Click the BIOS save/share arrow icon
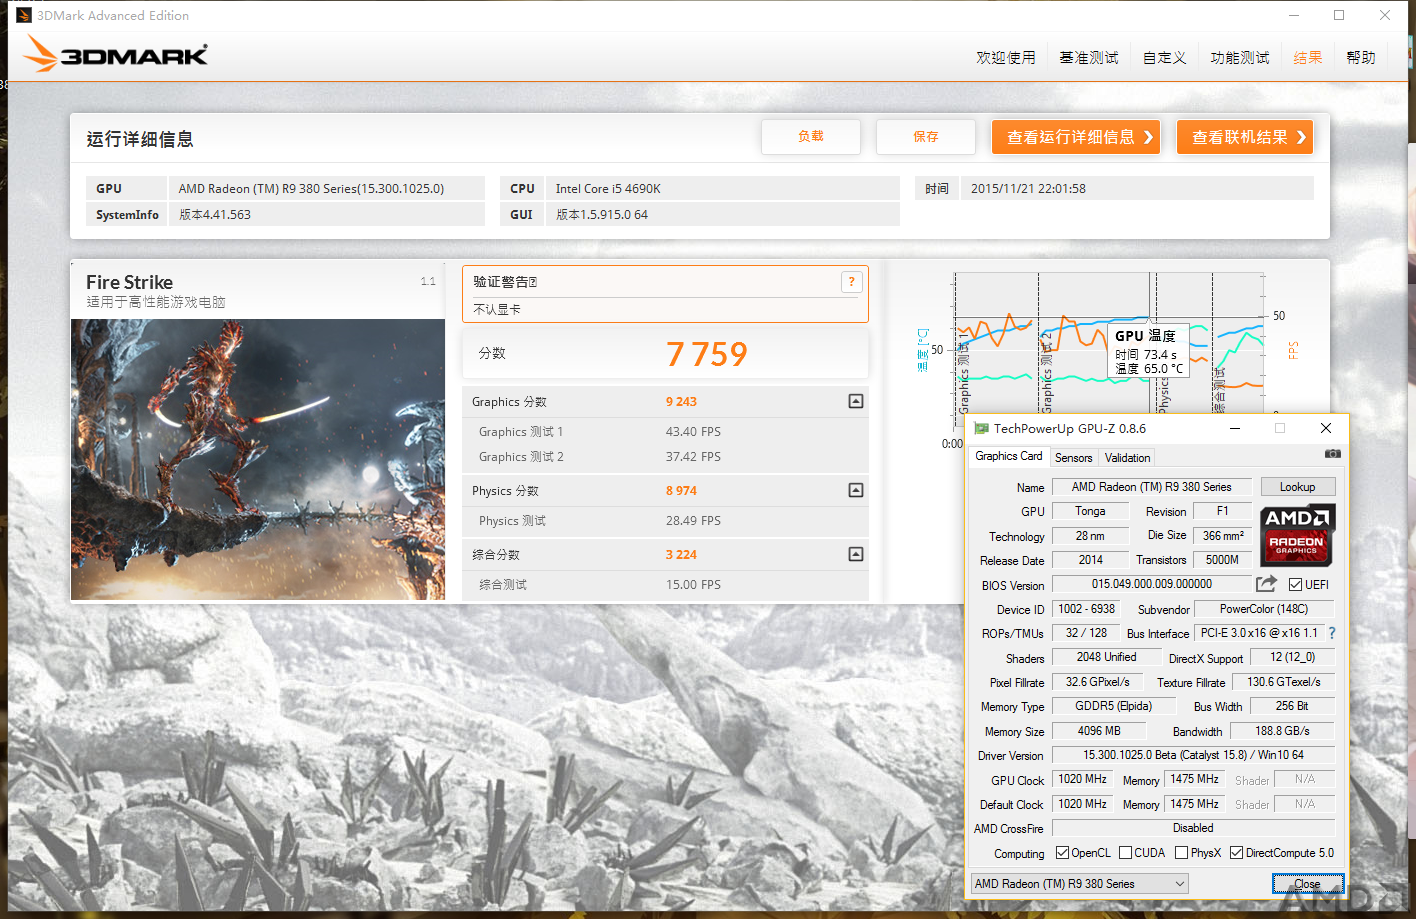Screen dimensions: 1416x919 [x=1266, y=584]
